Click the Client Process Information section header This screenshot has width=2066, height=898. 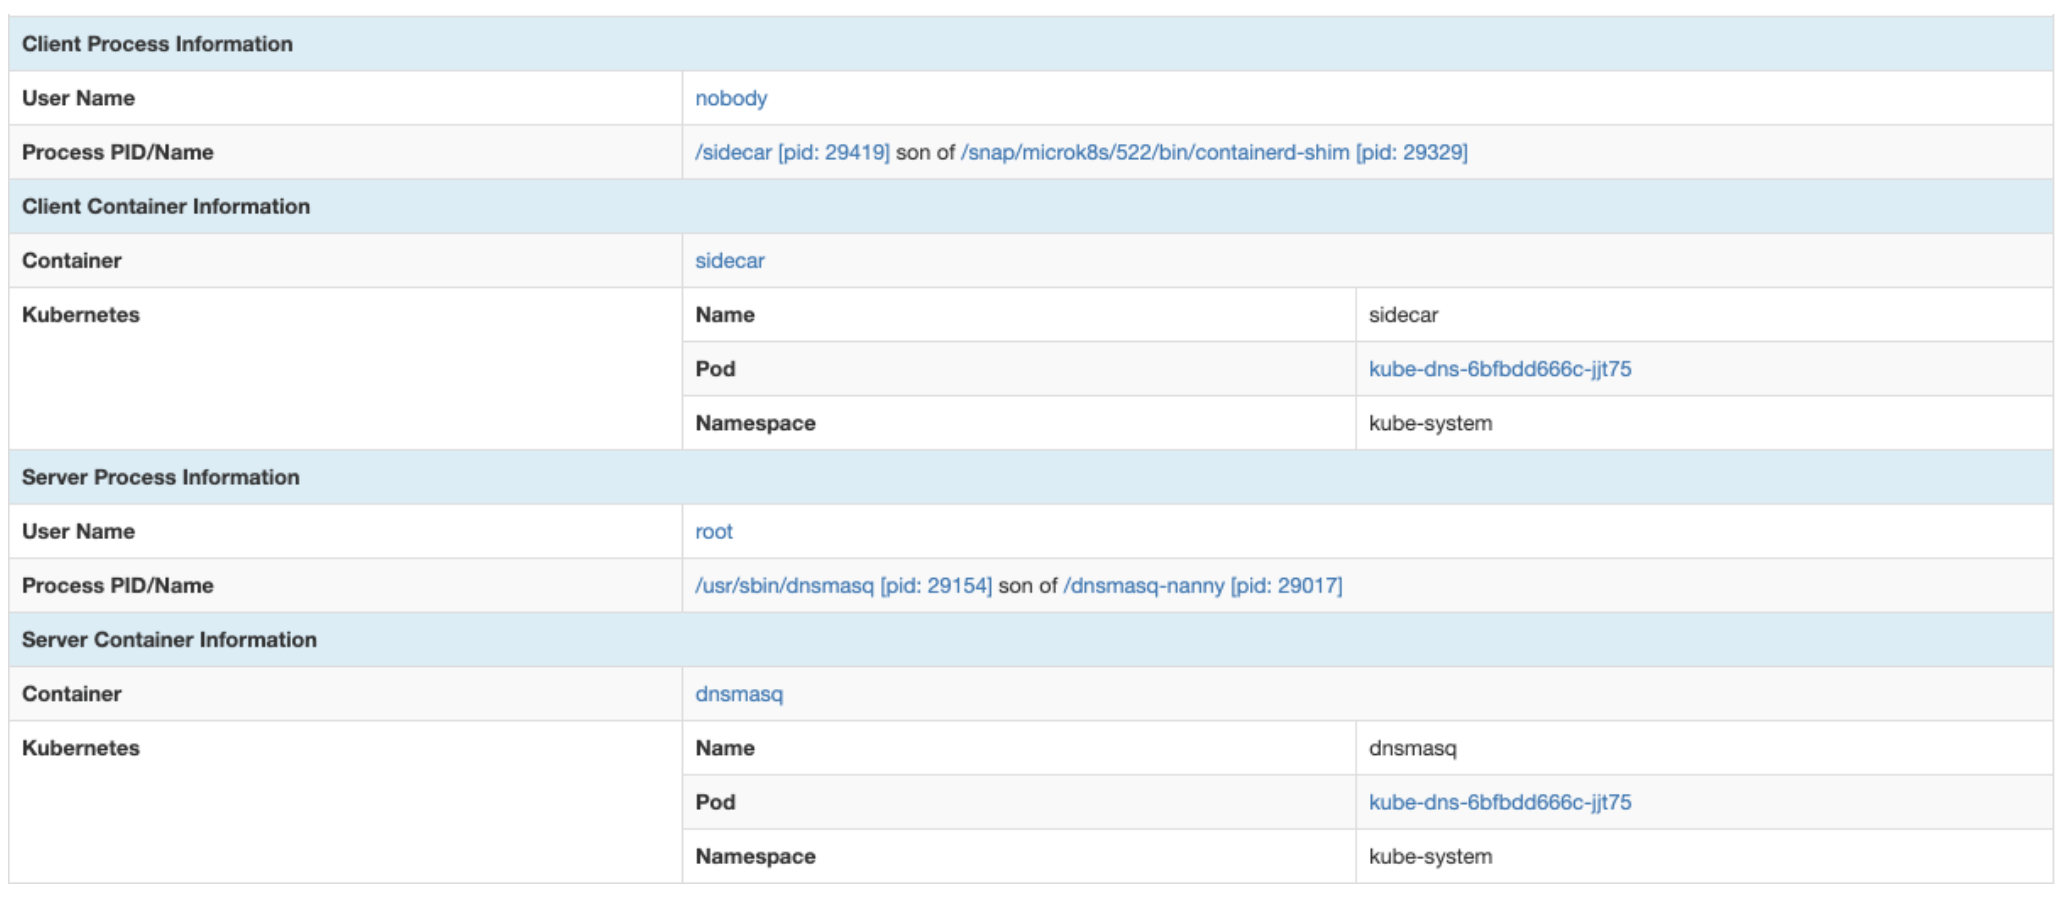157,44
